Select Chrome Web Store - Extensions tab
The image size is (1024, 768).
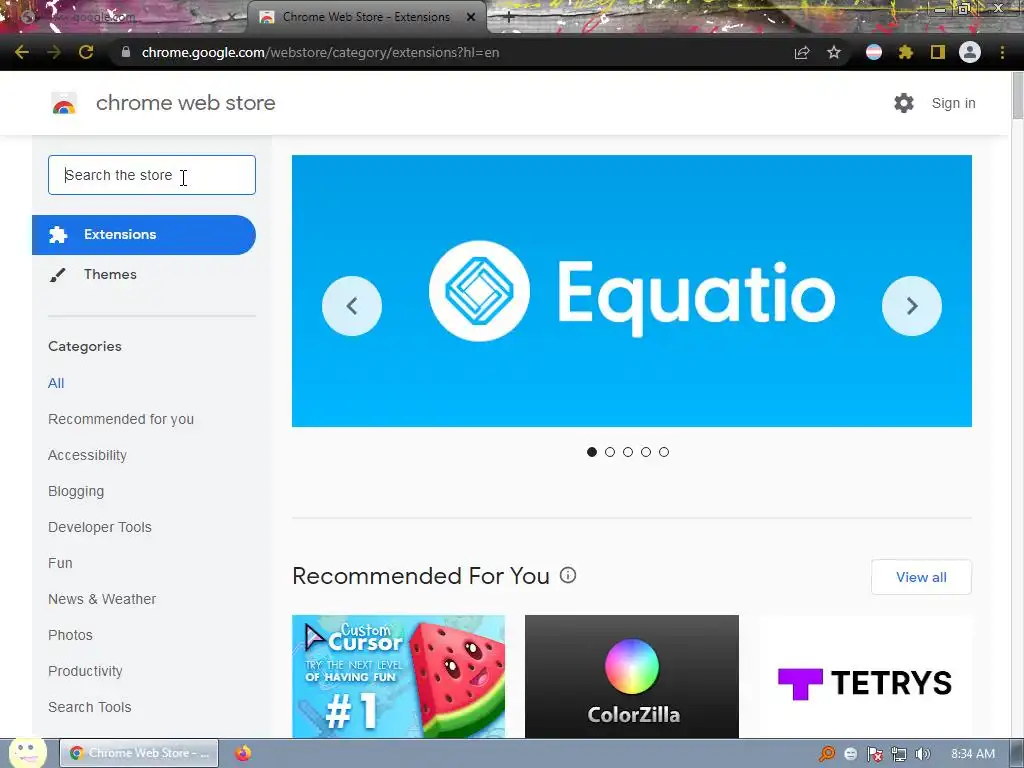[366, 17]
